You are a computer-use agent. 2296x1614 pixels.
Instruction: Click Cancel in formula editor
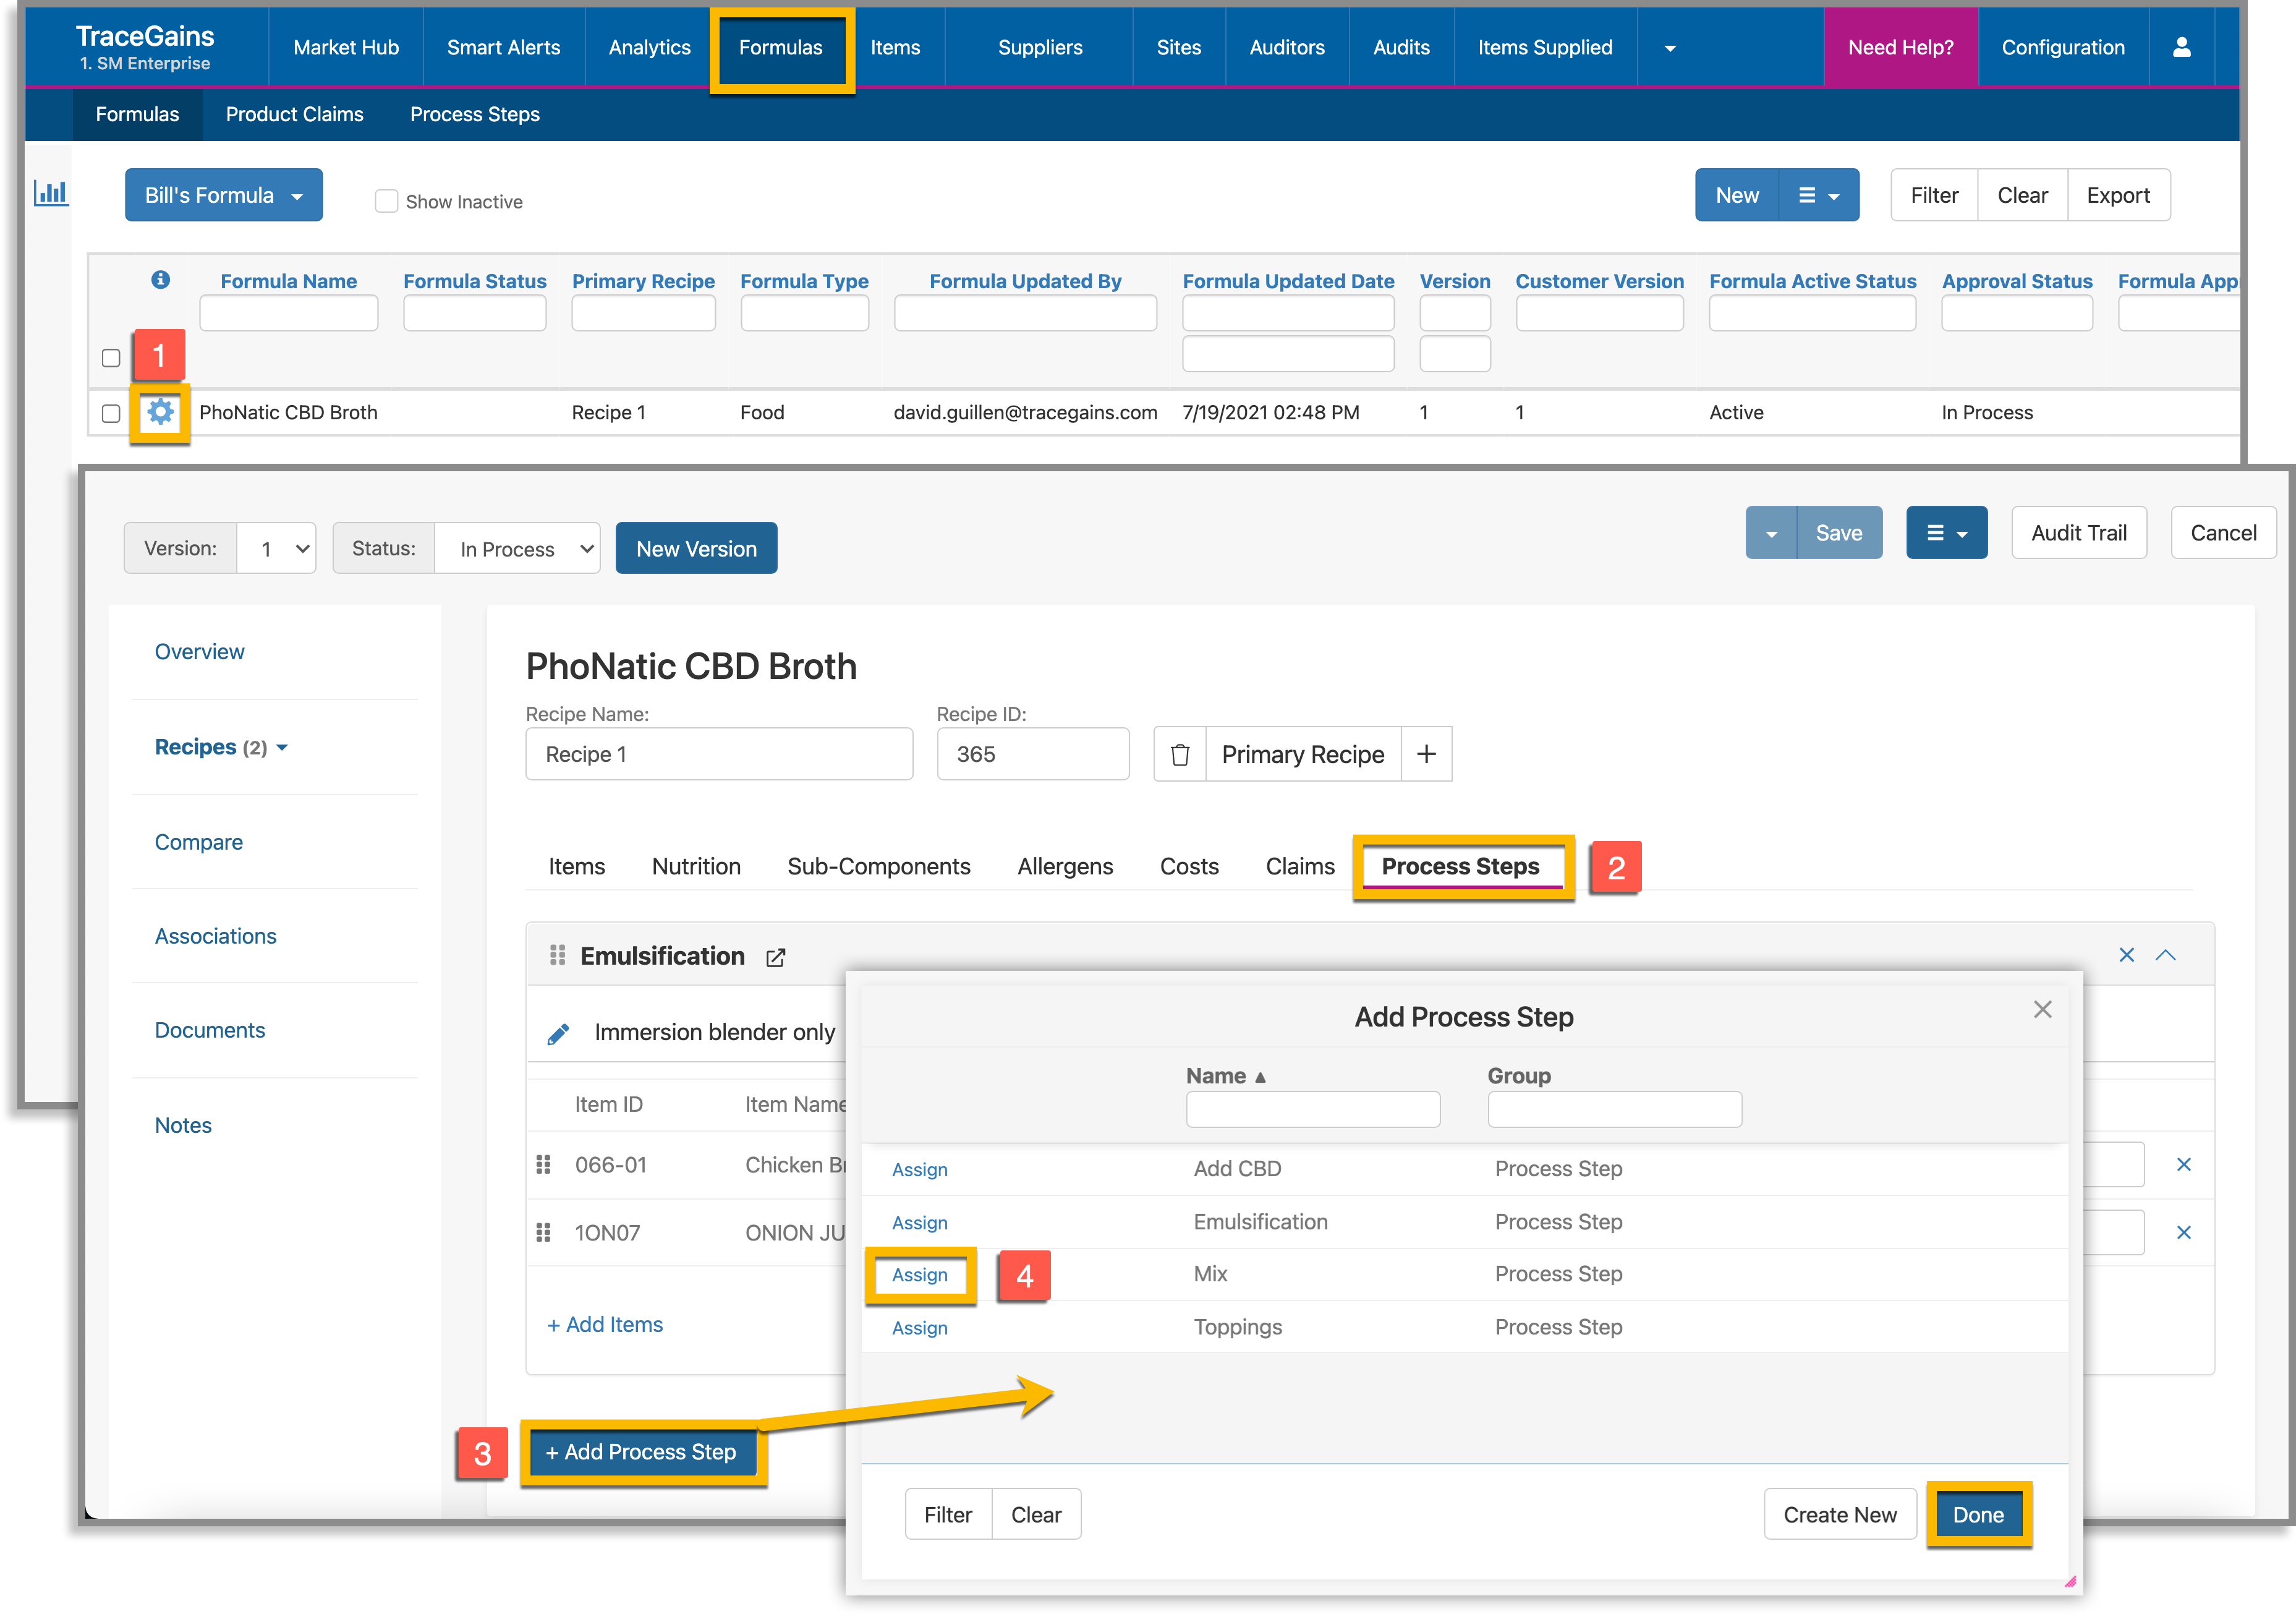point(2223,533)
